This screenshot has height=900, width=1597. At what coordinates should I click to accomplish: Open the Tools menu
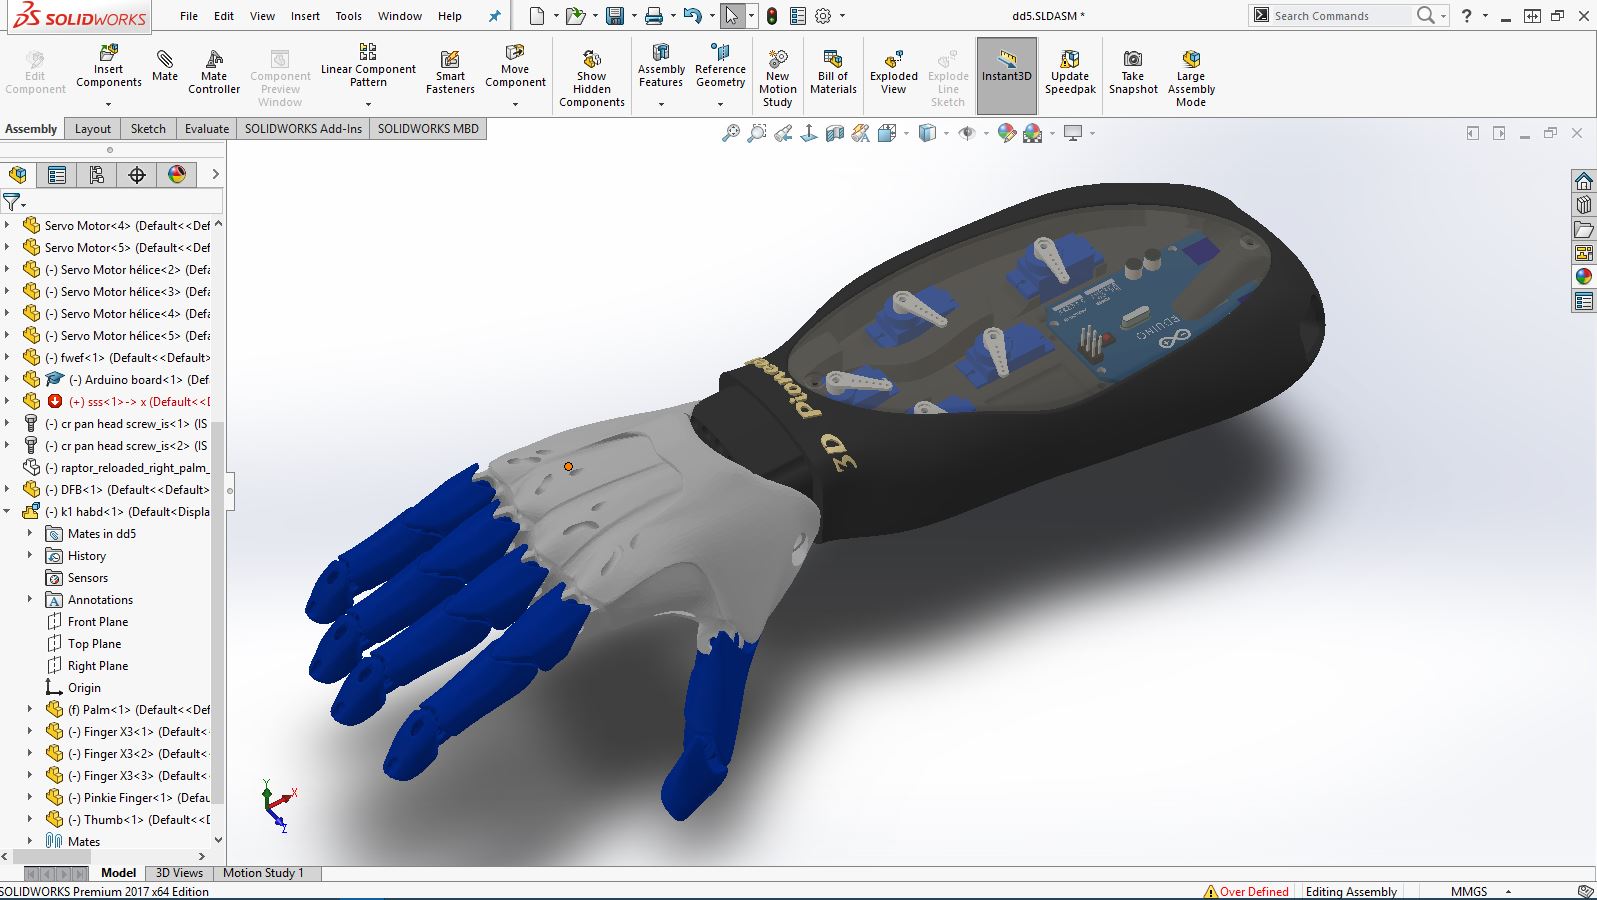[348, 16]
